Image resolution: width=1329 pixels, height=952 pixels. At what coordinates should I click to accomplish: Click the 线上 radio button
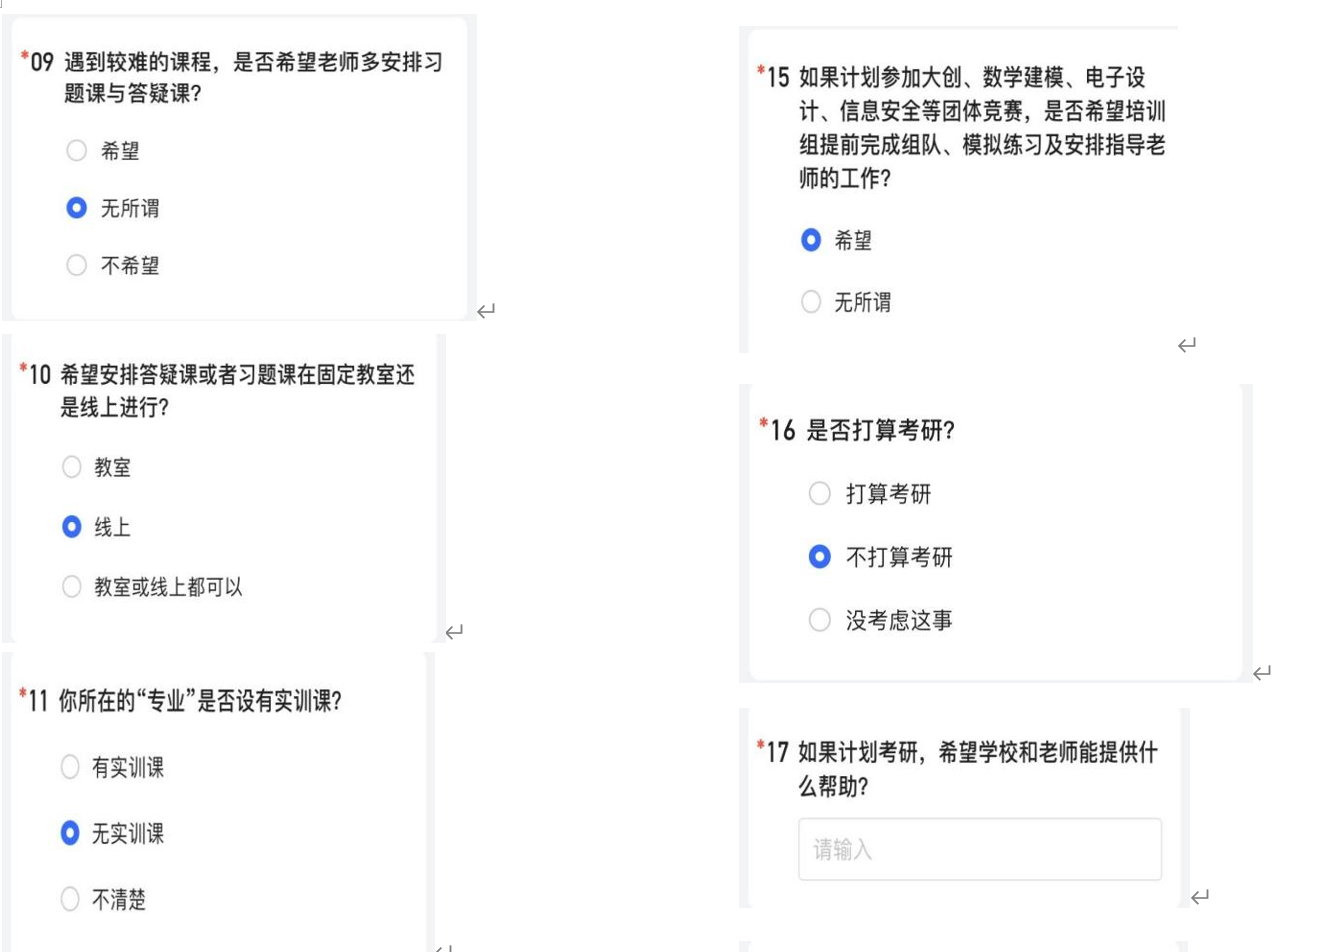71,524
